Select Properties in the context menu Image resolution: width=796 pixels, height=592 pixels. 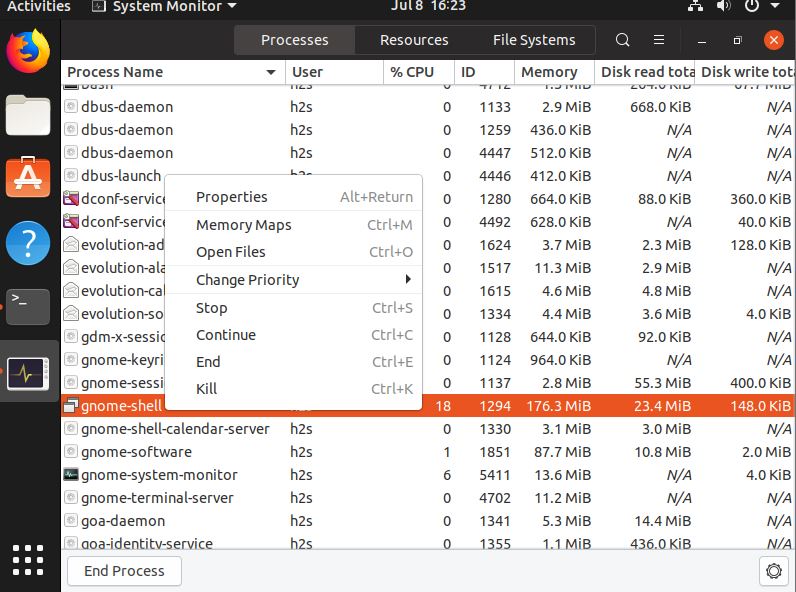[294, 197]
